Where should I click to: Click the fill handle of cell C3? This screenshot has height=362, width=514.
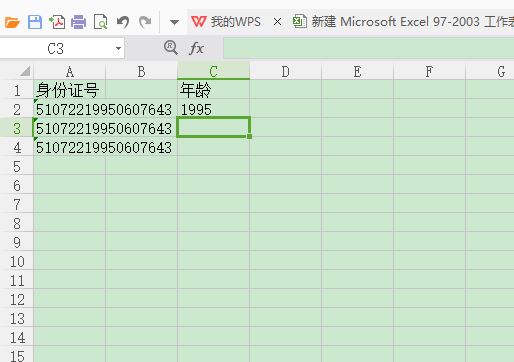(x=249, y=136)
